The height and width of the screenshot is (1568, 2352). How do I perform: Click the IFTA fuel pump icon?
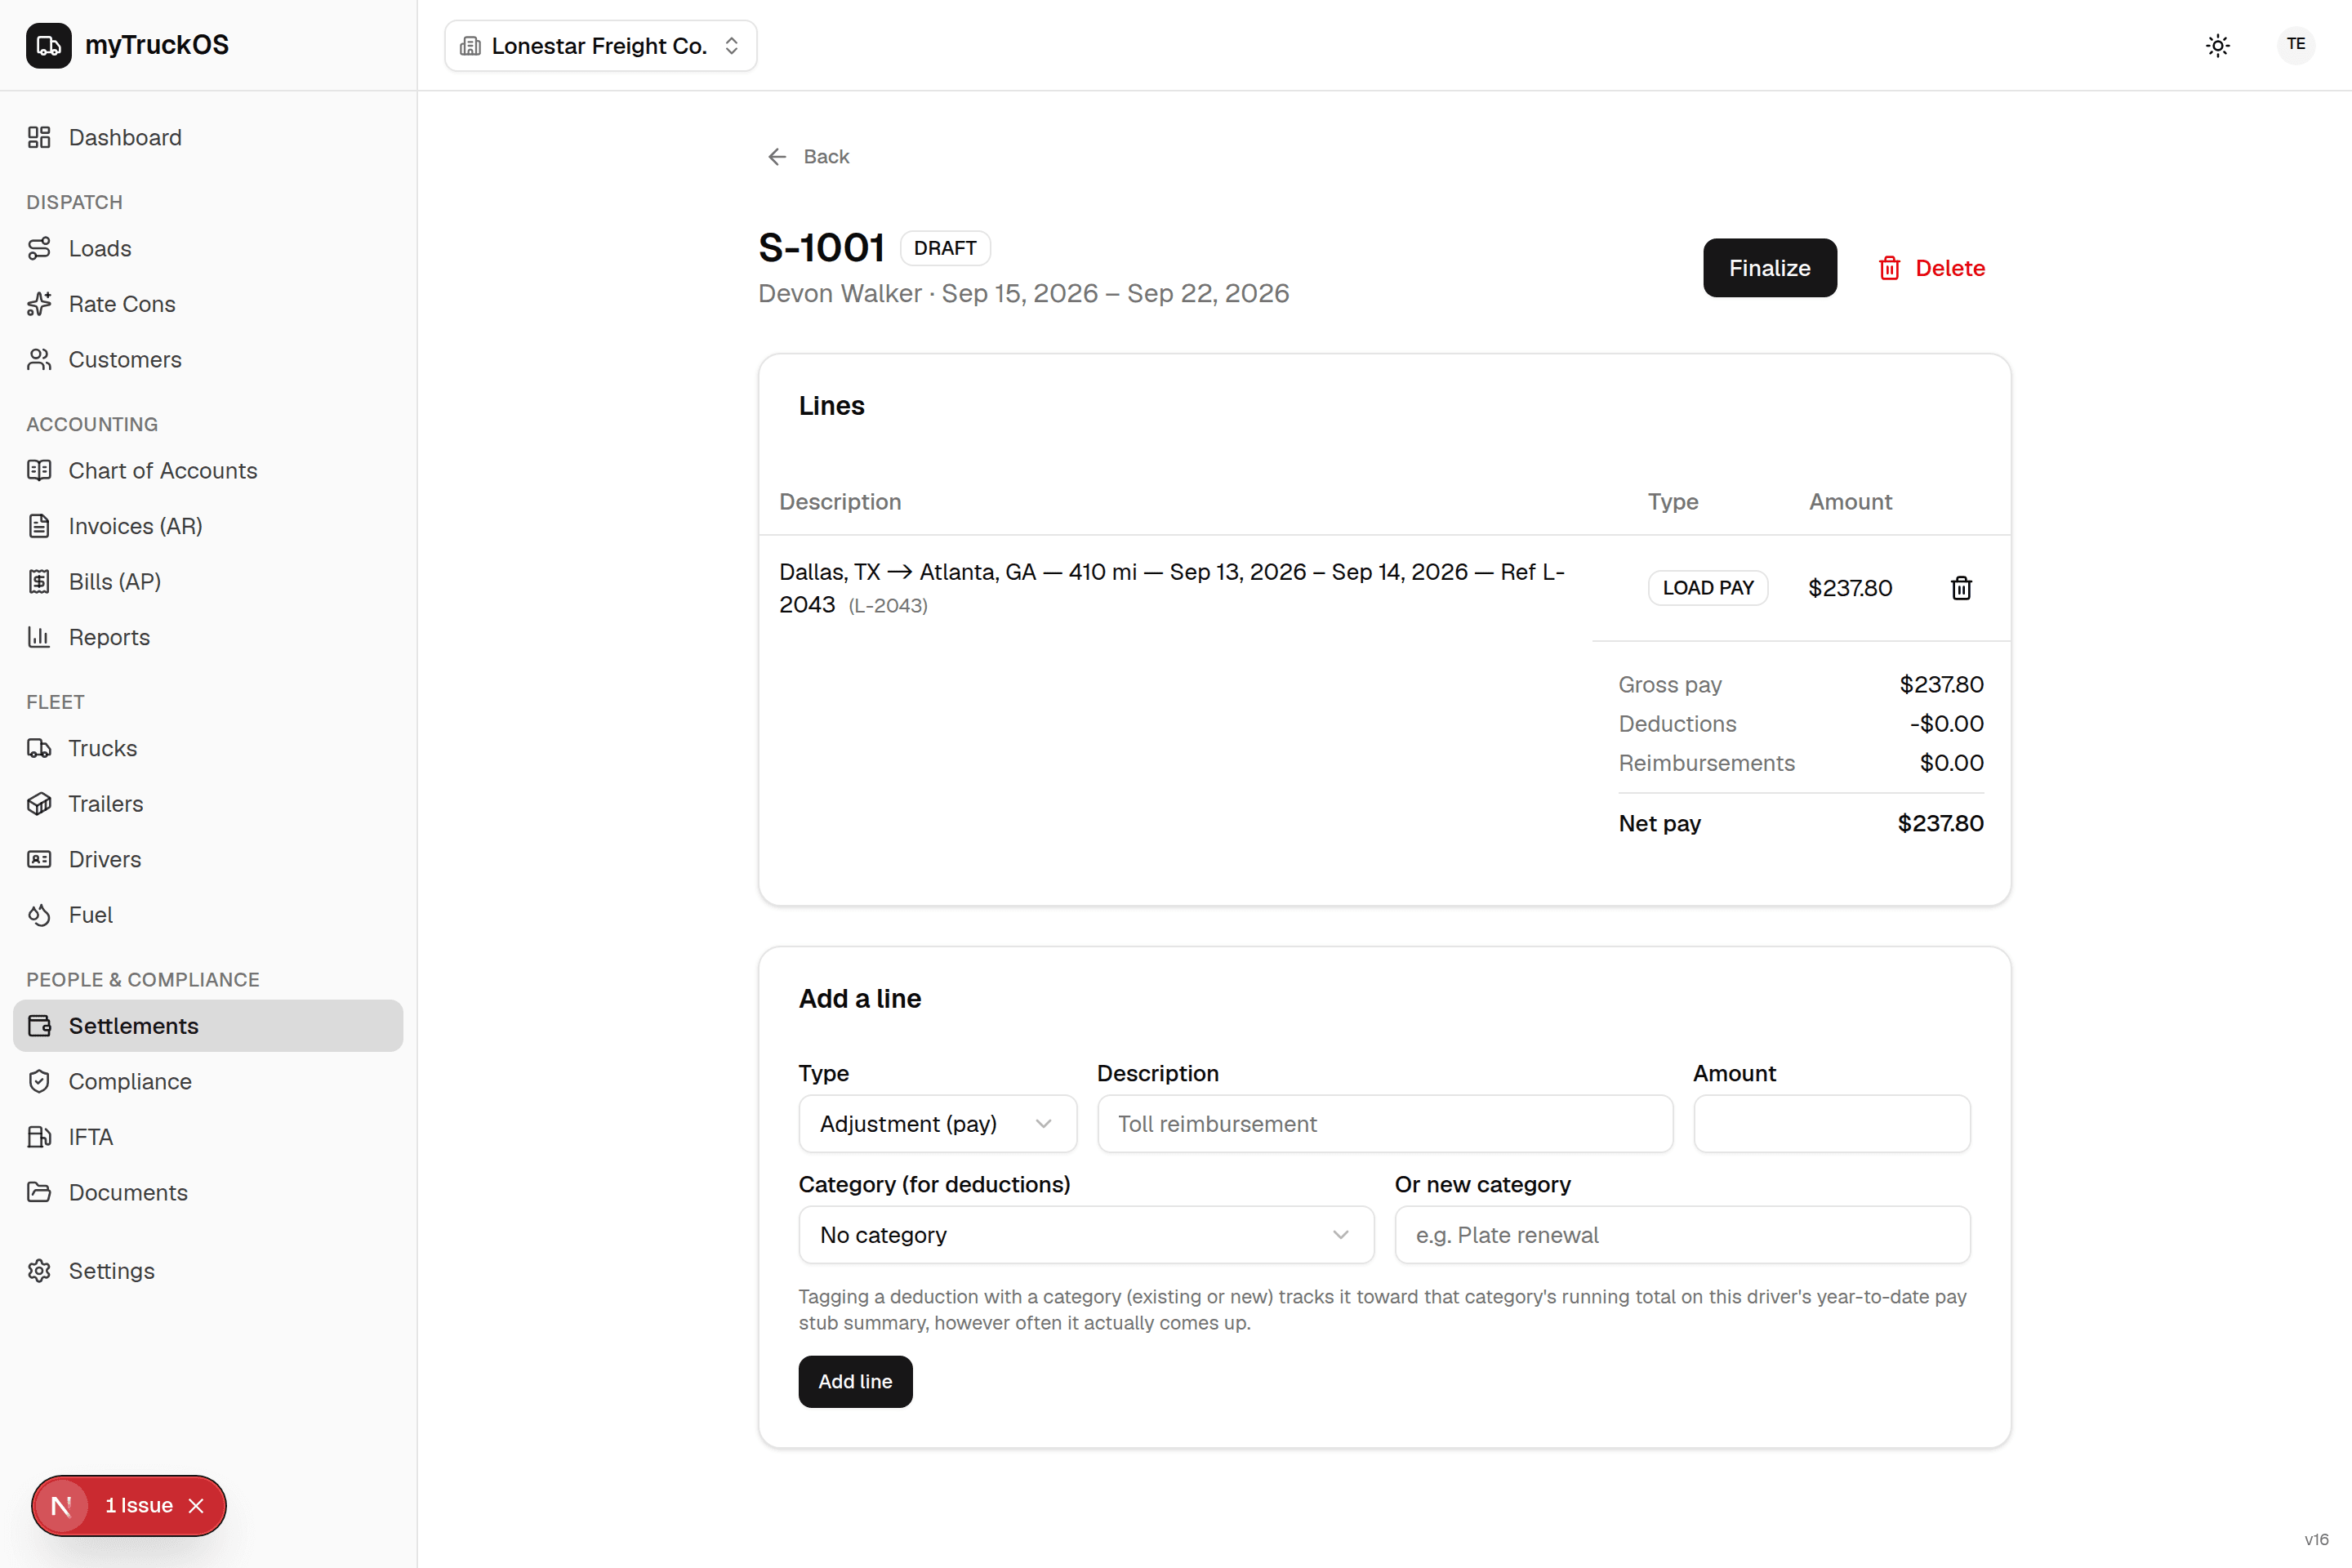pyautogui.click(x=39, y=1137)
